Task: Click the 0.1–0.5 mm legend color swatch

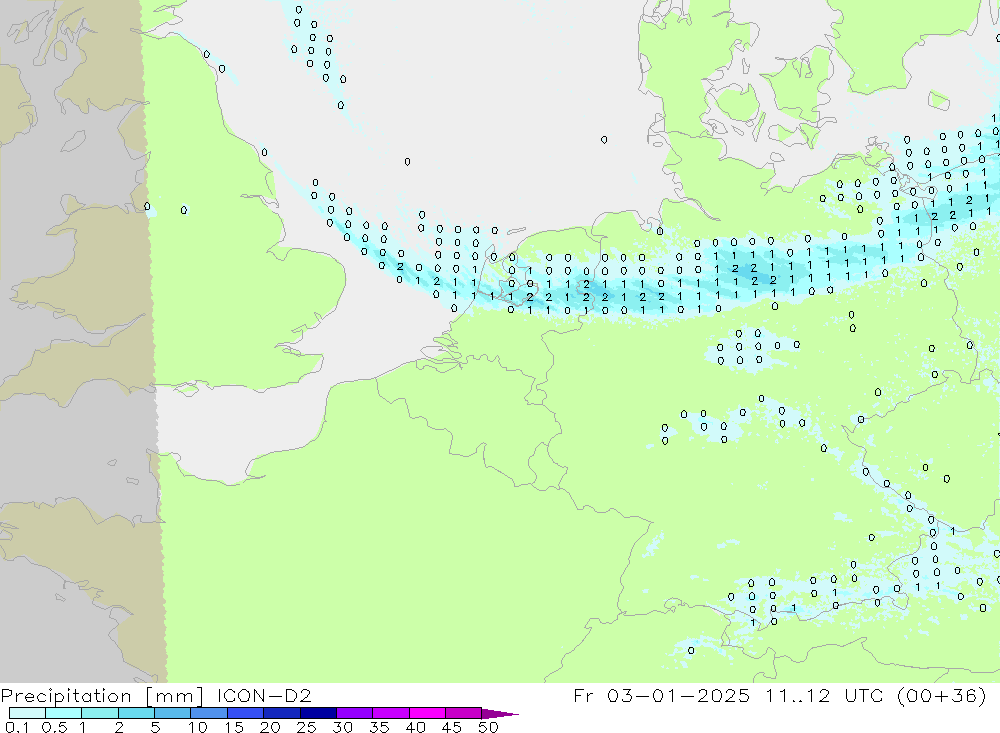Action: (27, 713)
